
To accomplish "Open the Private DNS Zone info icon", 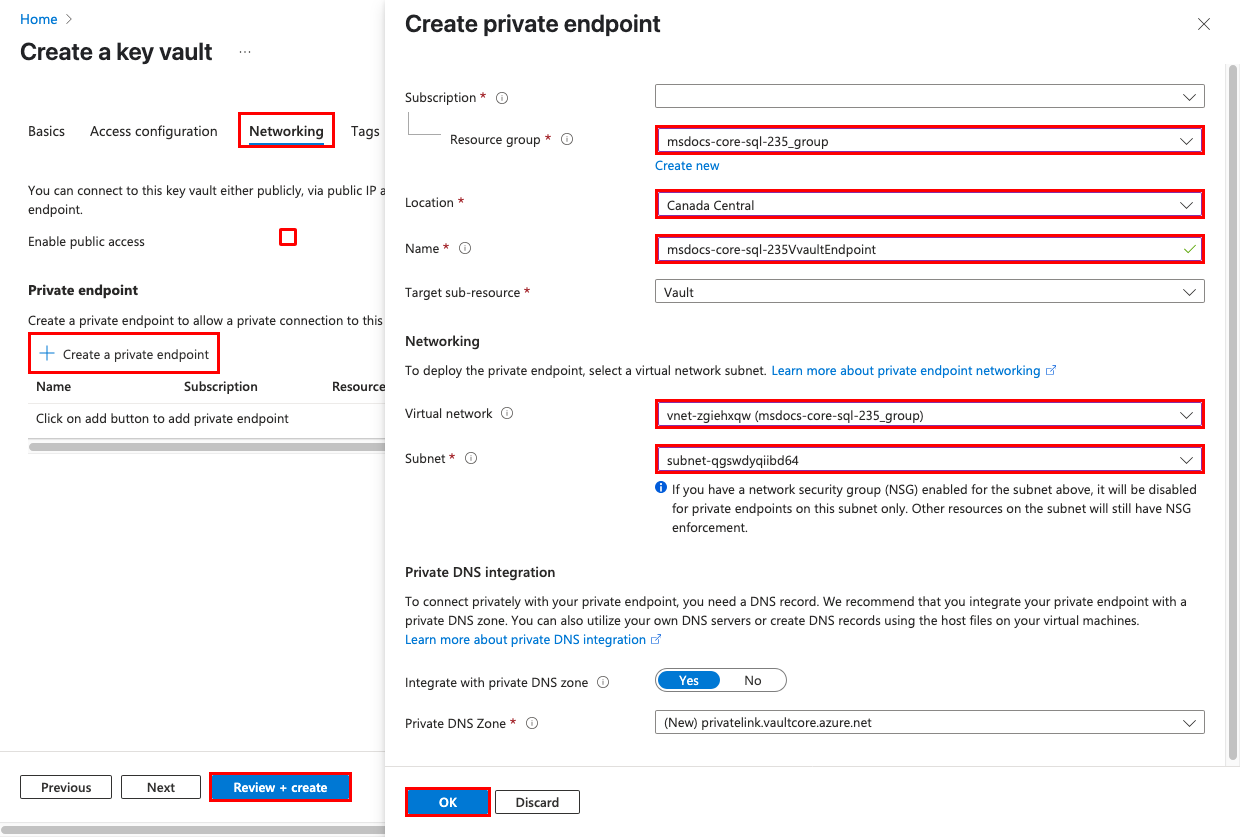I will click(x=531, y=723).
